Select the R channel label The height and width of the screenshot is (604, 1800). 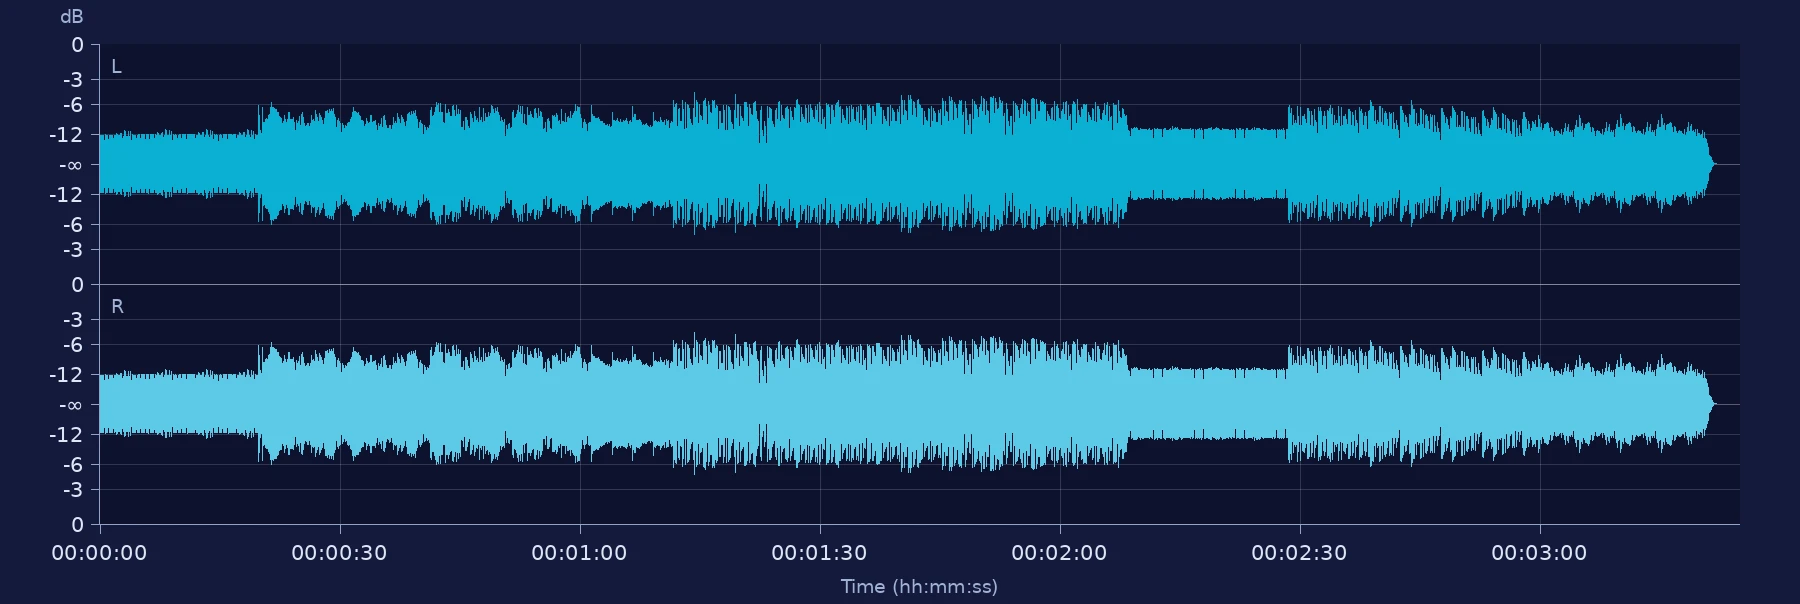[117, 307]
